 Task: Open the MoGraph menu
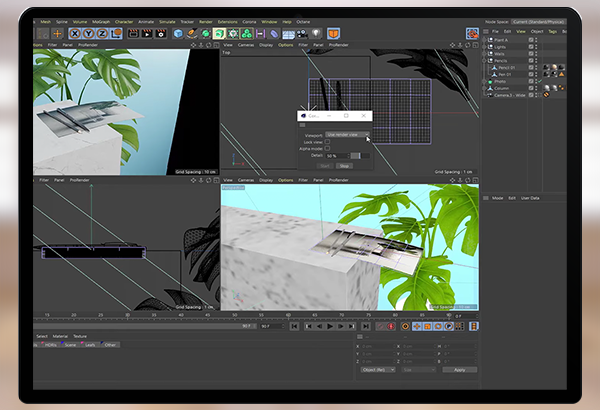coord(101,22)
